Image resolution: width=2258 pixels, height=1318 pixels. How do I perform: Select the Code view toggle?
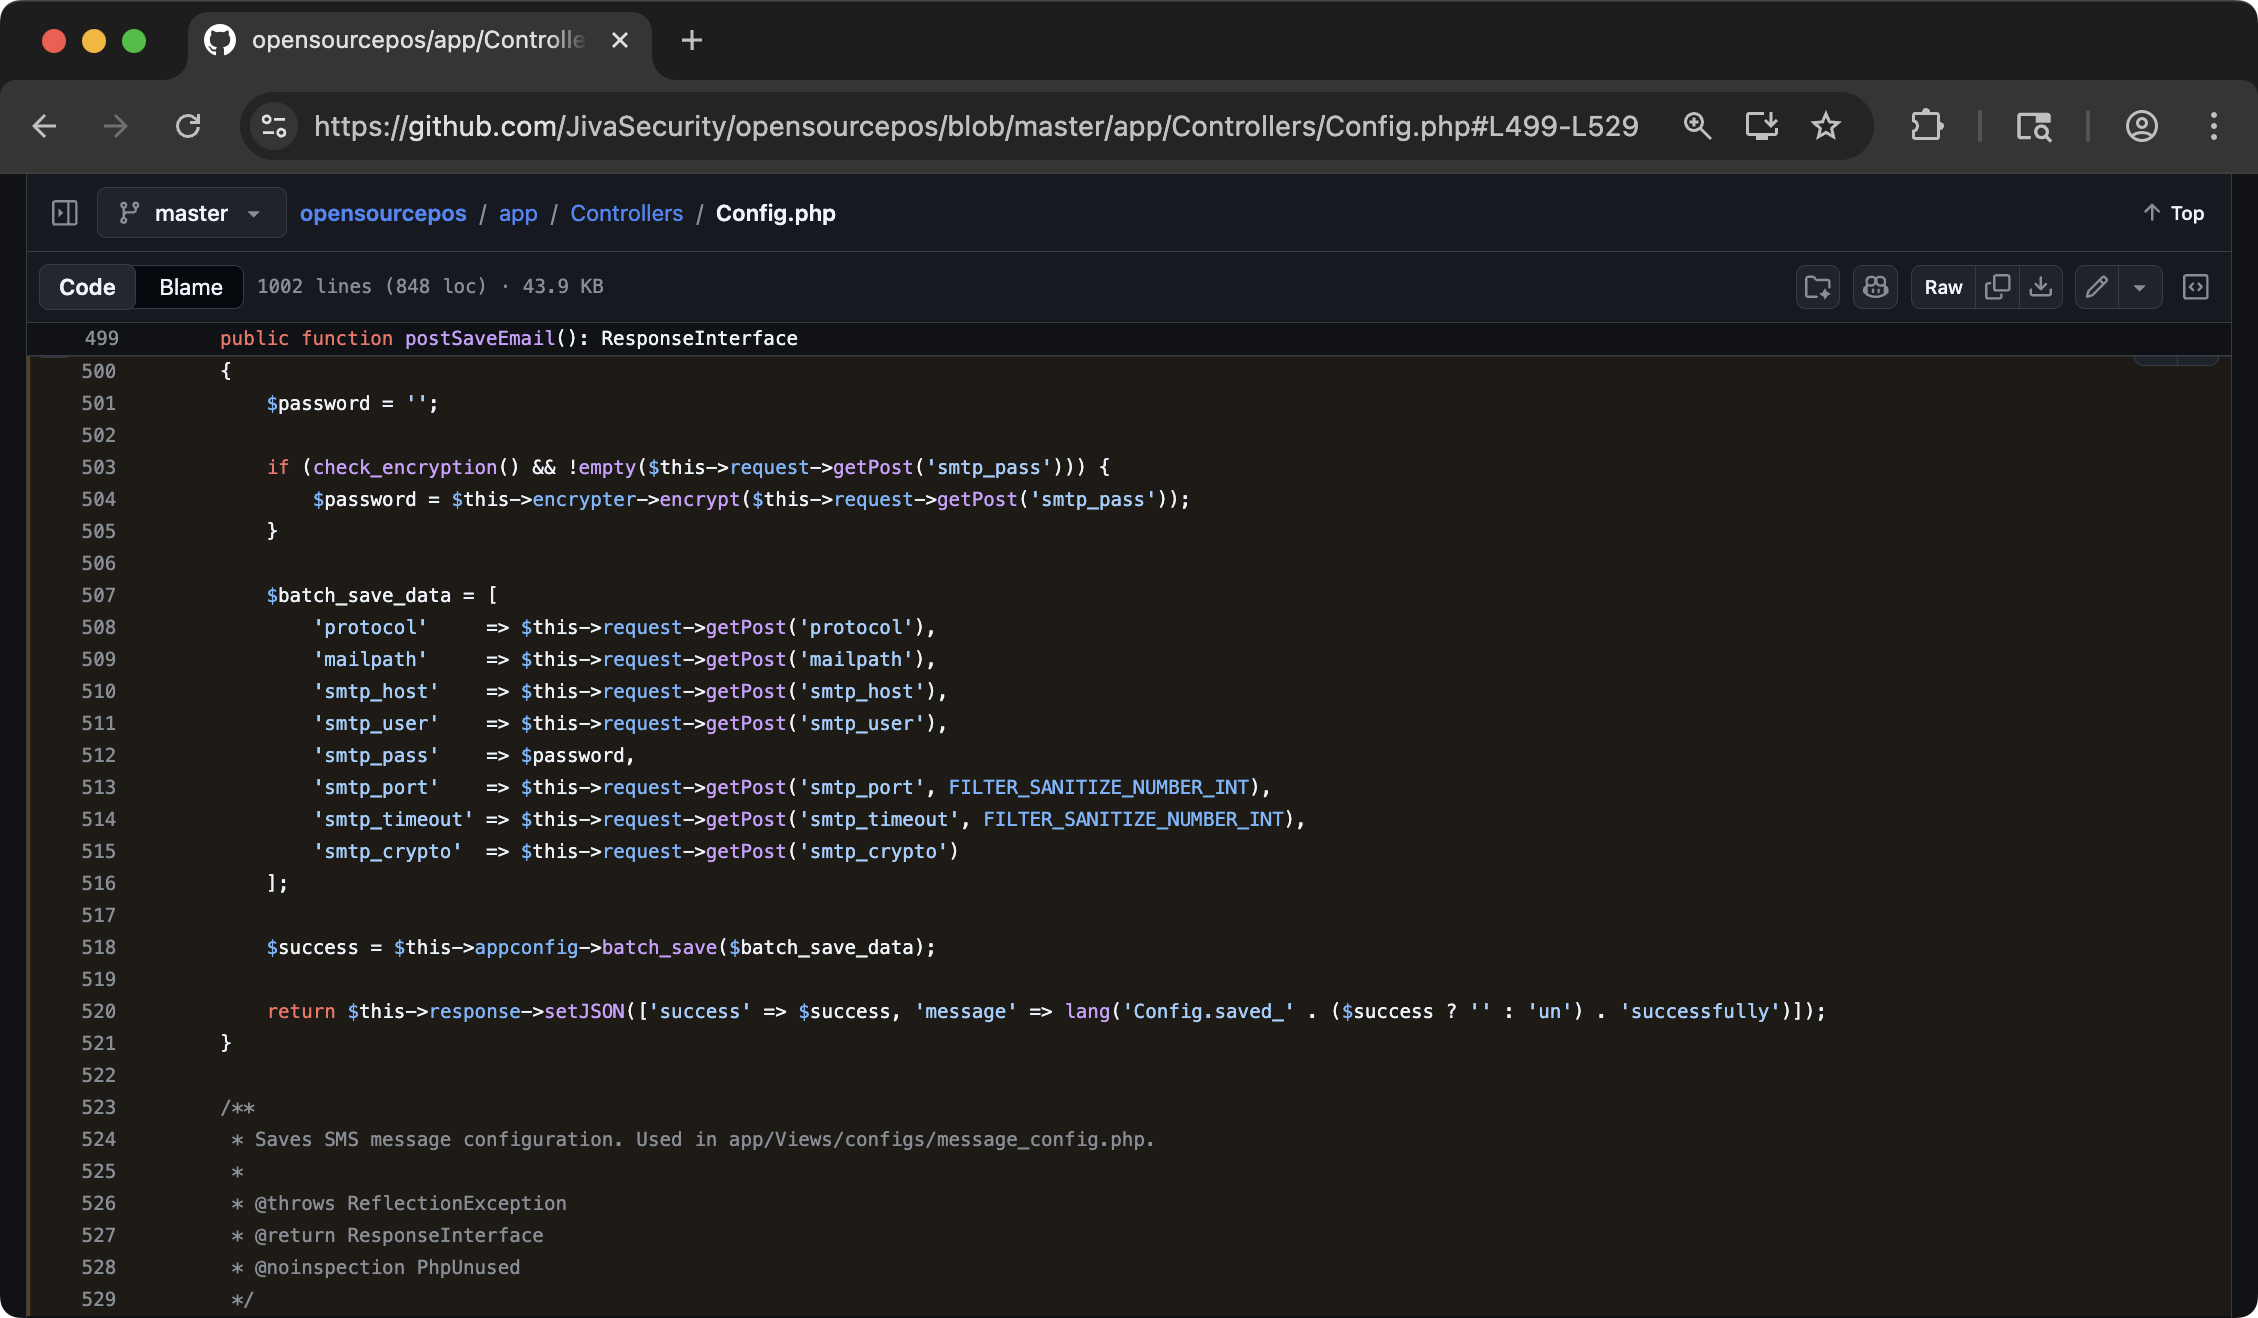(x=86, y=287)
